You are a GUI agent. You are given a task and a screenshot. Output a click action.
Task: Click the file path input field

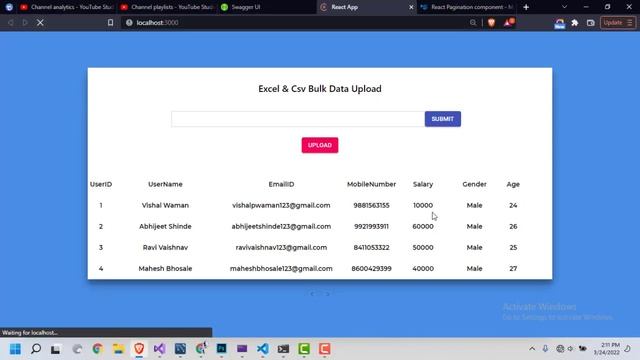coord(298,119)
